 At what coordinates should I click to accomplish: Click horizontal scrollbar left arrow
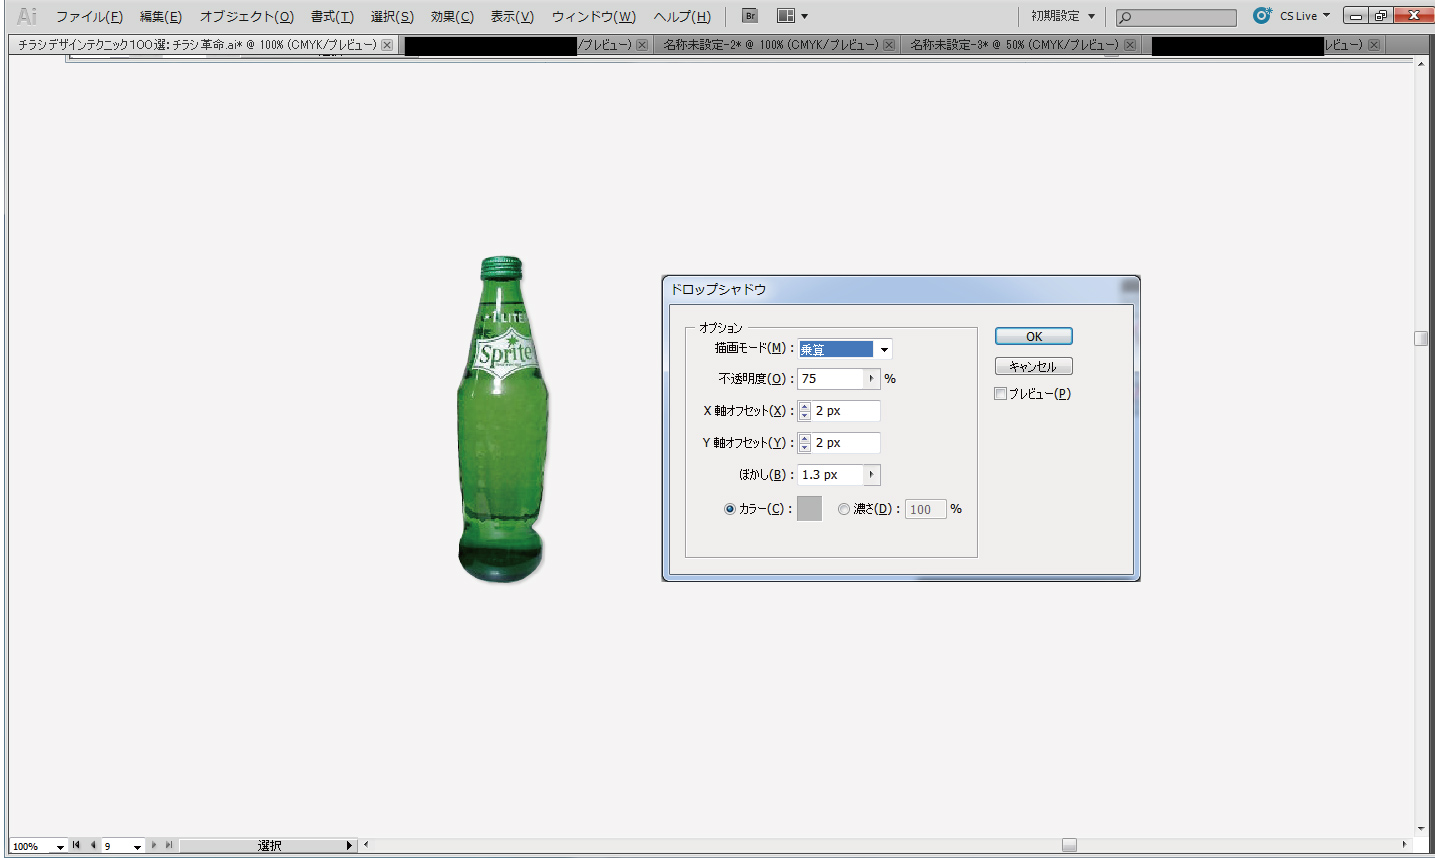(366, 845)
